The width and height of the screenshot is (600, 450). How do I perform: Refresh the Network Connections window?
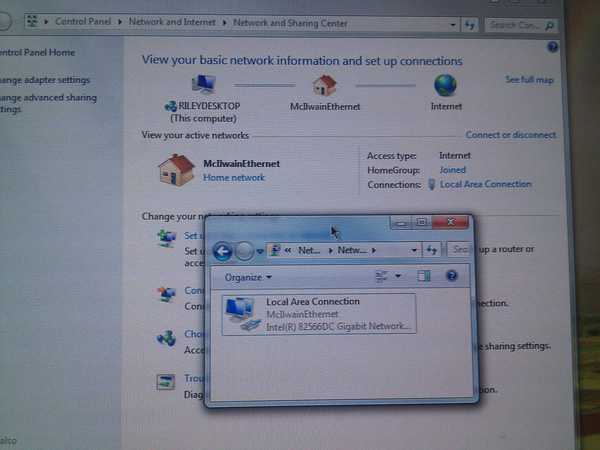pyautogui.click(x=432, y=250)
